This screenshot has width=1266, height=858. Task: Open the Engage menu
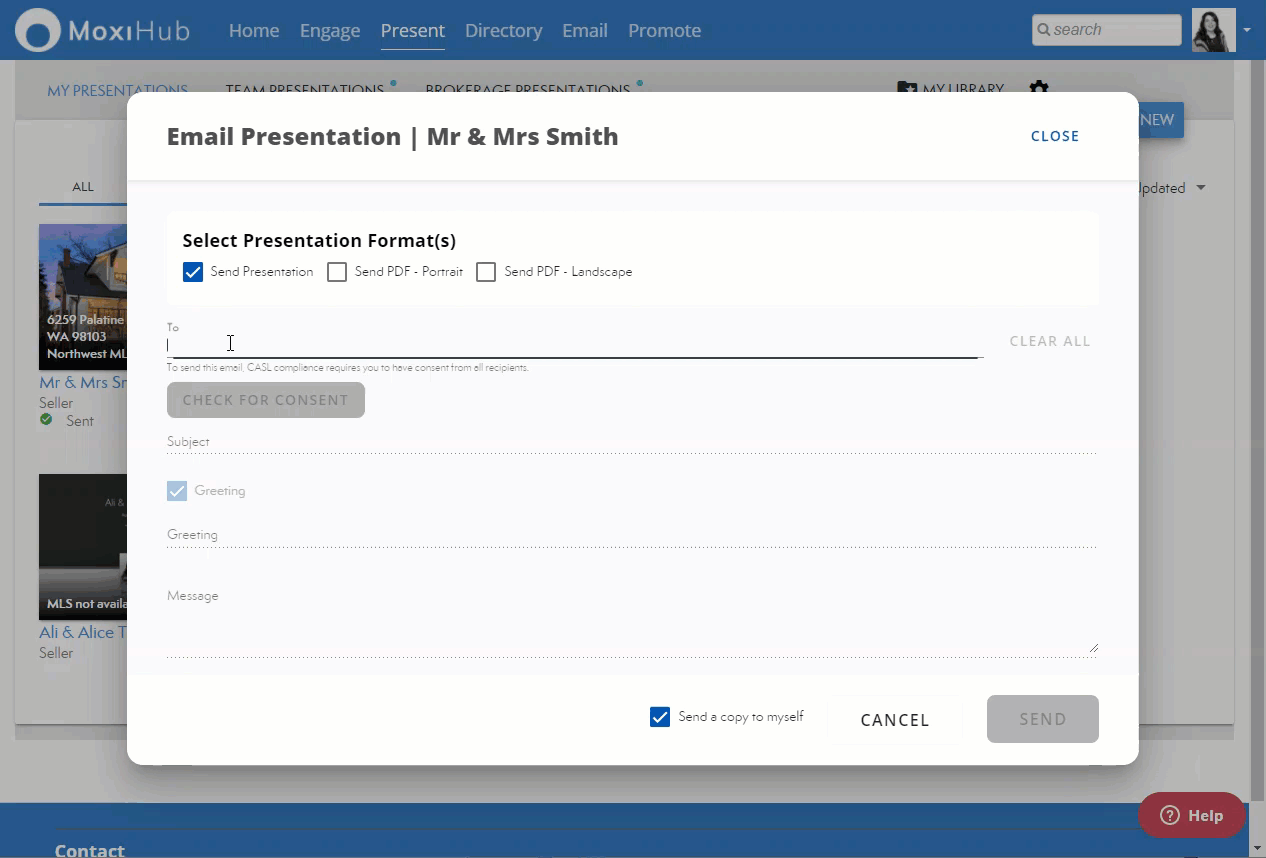coord(330,30)
